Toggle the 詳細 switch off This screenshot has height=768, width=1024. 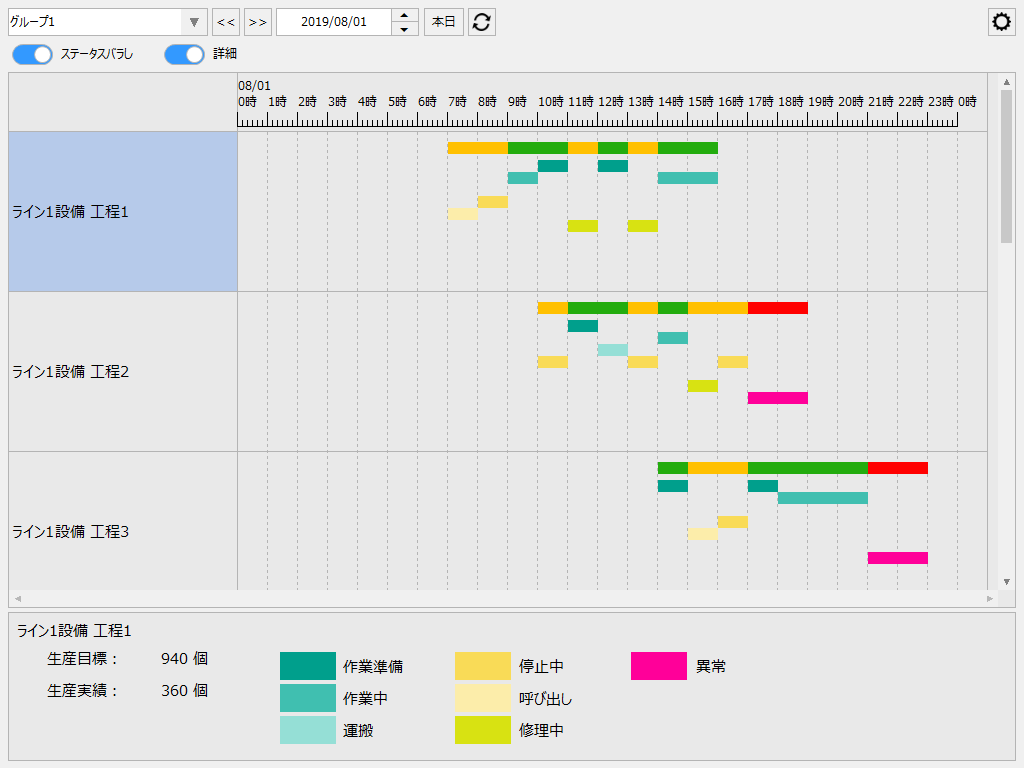[x=184, y=55]
